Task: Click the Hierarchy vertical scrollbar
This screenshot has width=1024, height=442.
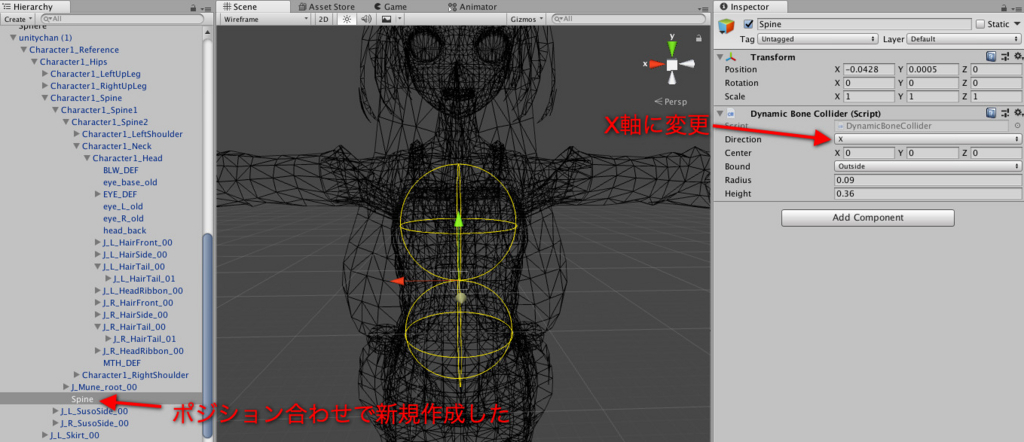Action: pos(208,336)
